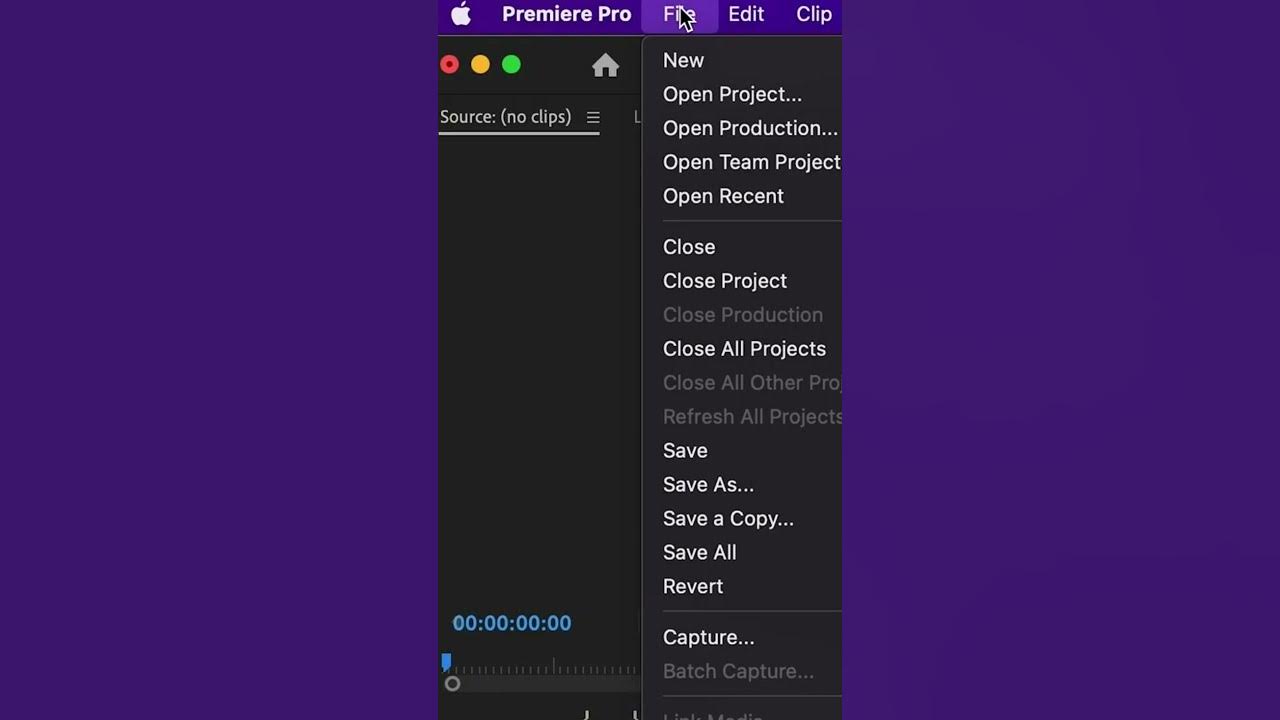Click the zoom scroll bar handle circle
Screen dimensions: 1280x720
pos(452,684)
